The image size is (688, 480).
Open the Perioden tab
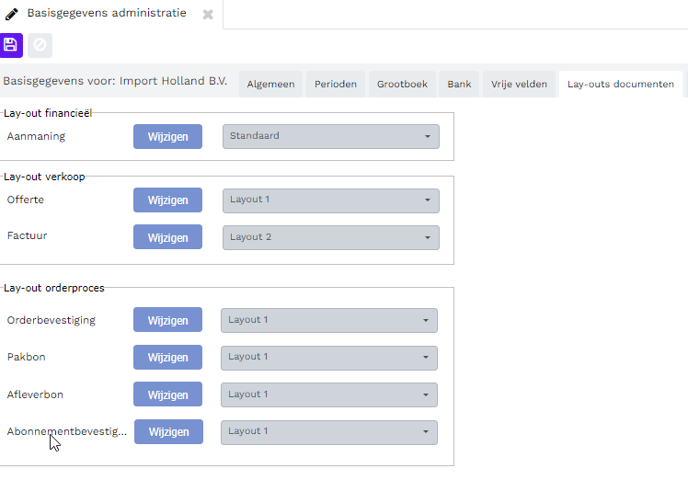pos(336,84)
